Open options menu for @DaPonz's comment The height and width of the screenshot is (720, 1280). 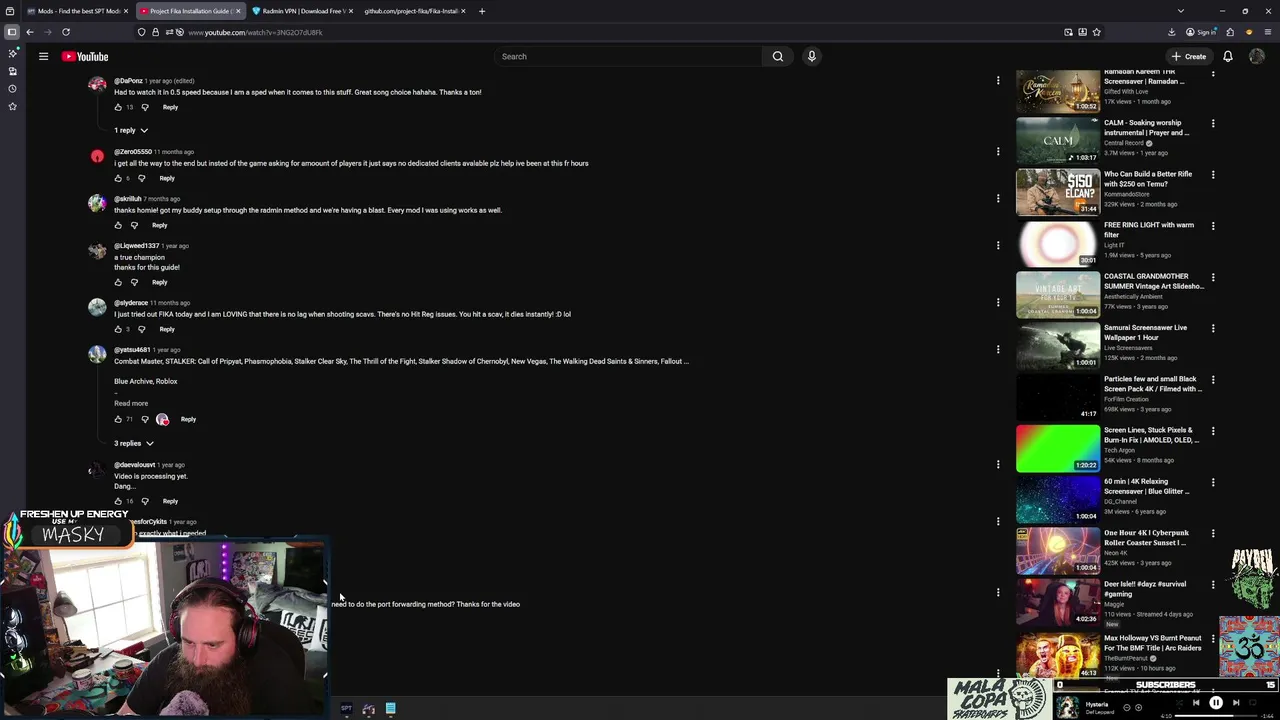click(x=998, y=80)
